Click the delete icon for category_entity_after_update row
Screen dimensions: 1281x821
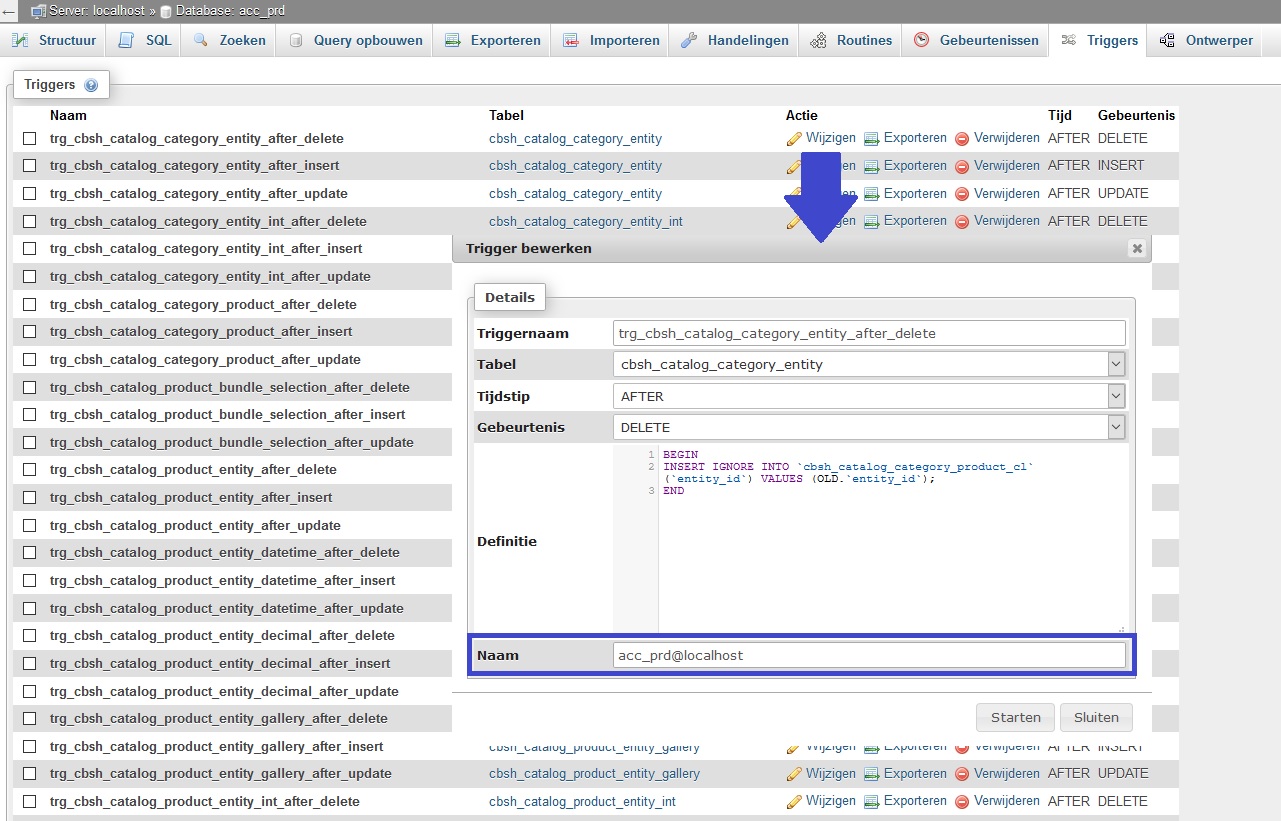[x=962, y=194]
